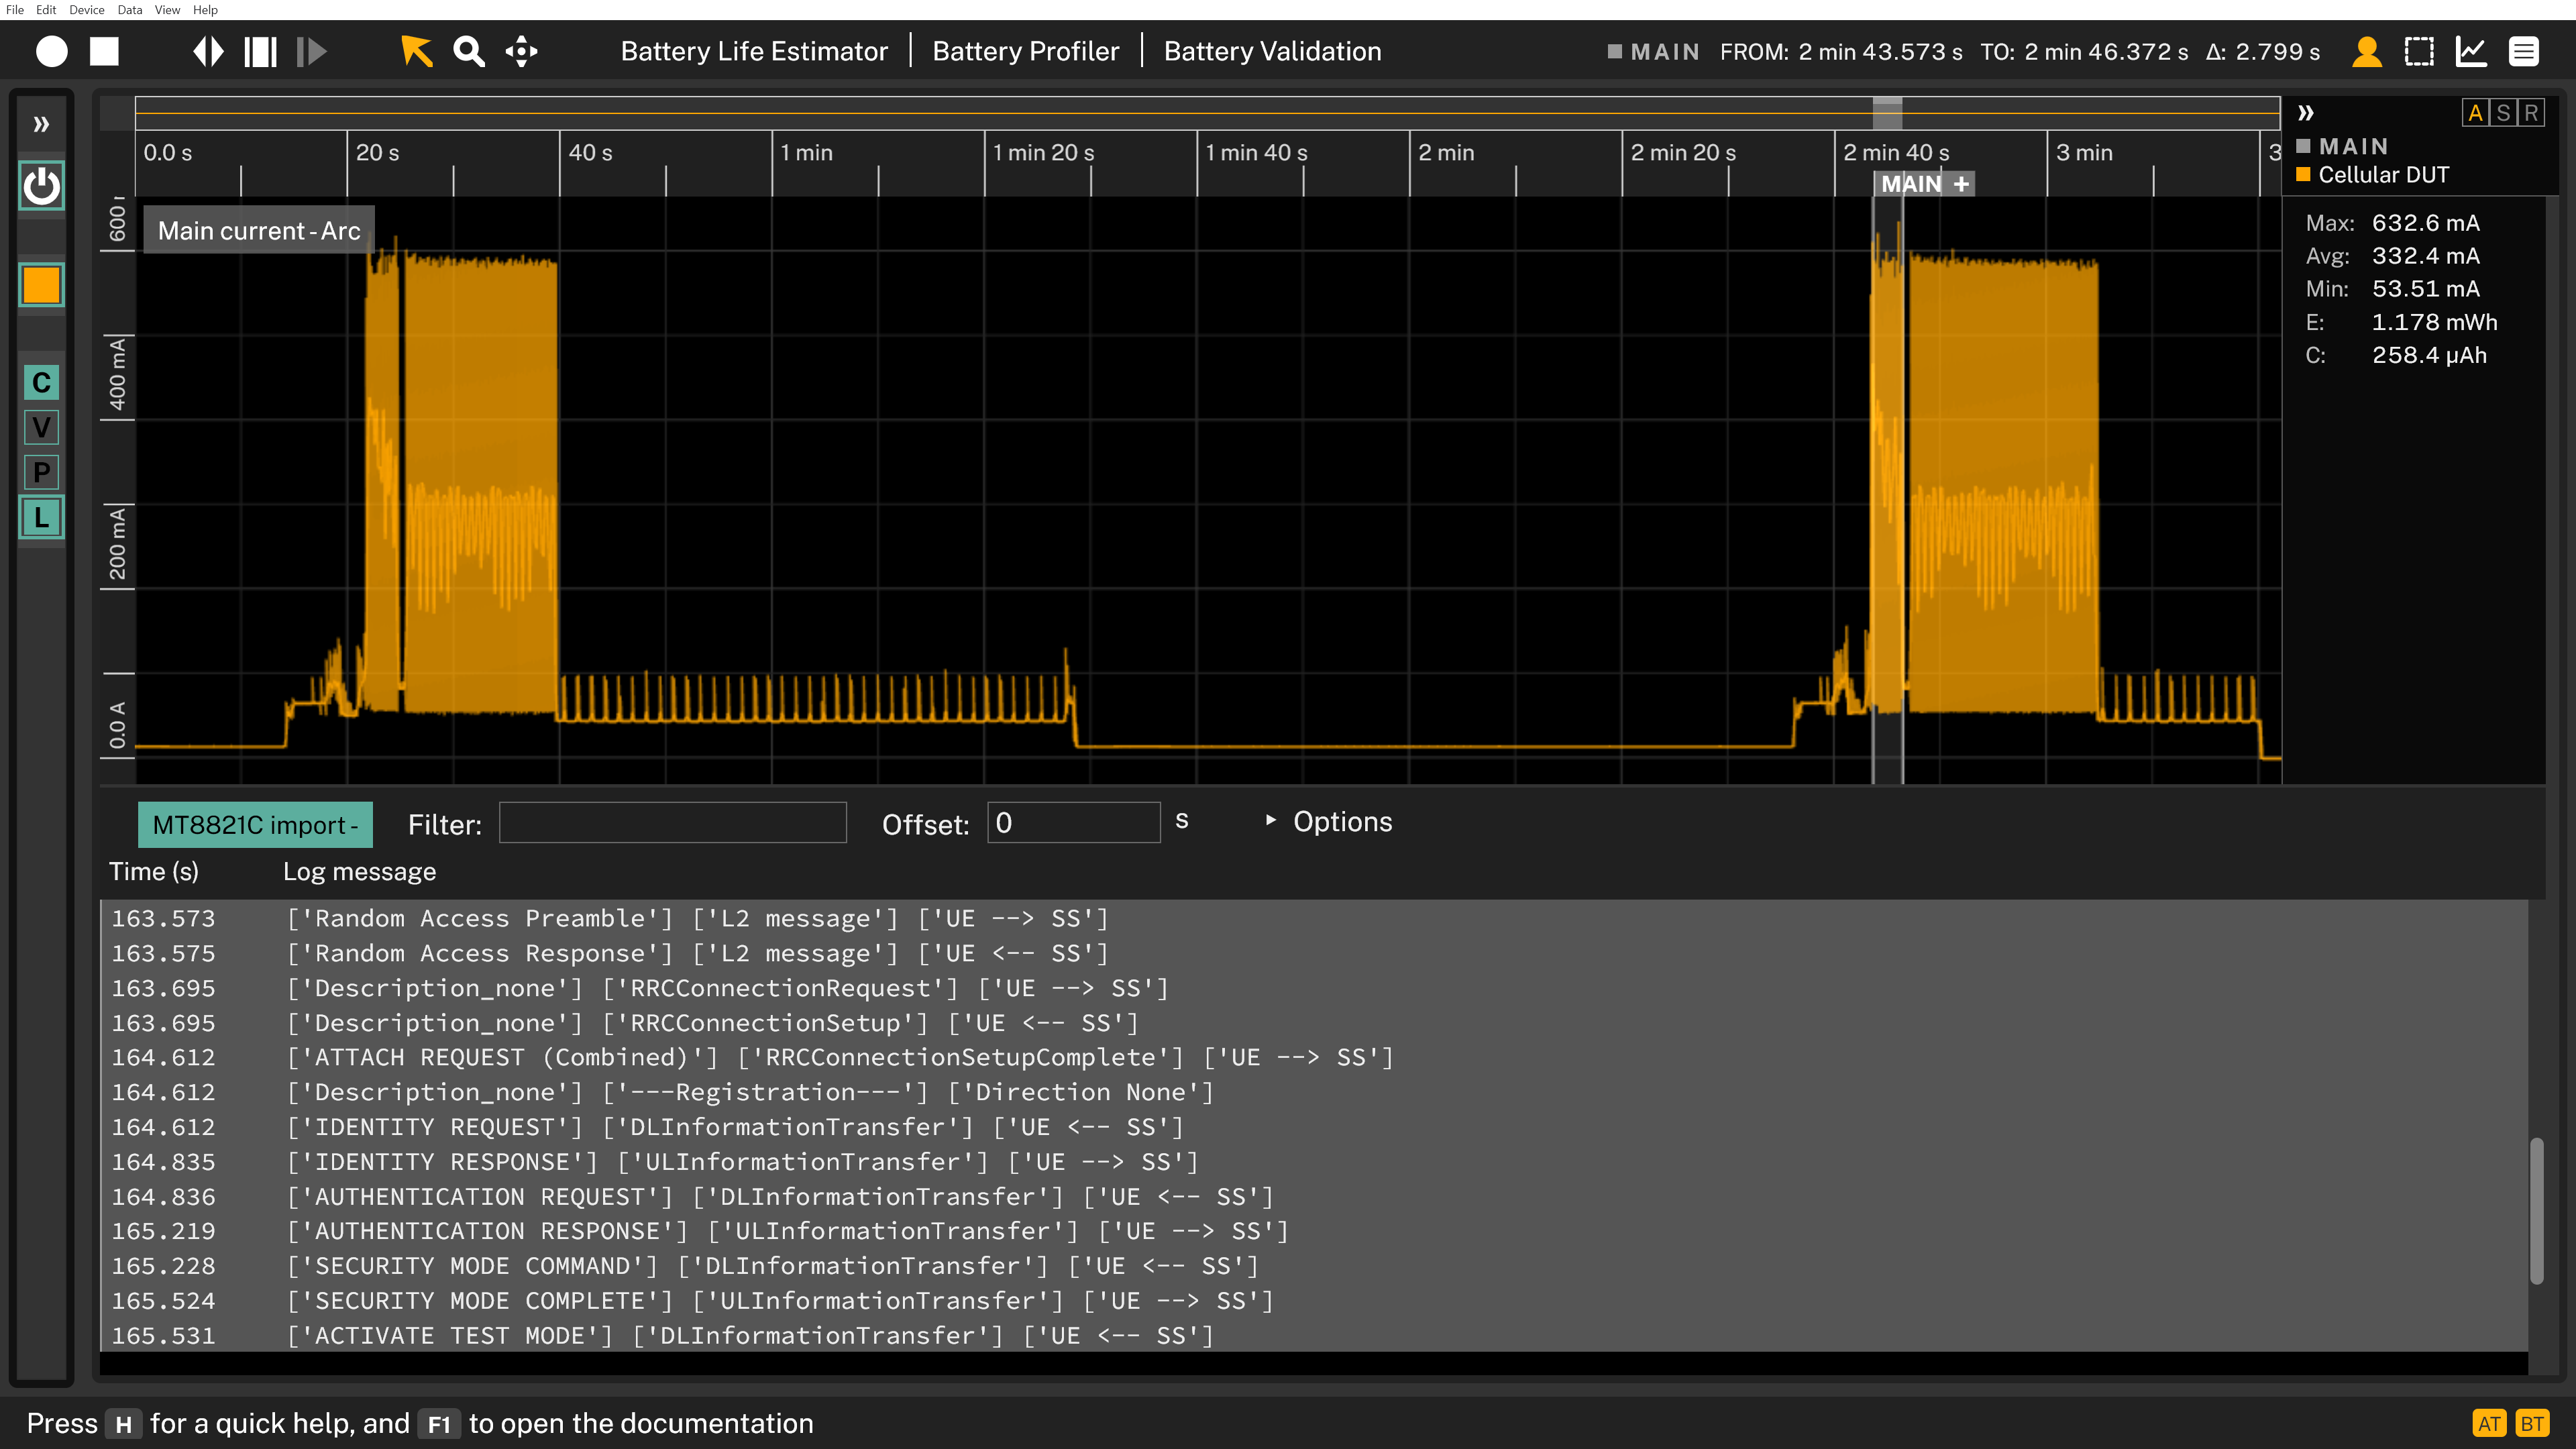
Task: Click the power icon in the left sidebar
Action: click(x=41, y=186)
